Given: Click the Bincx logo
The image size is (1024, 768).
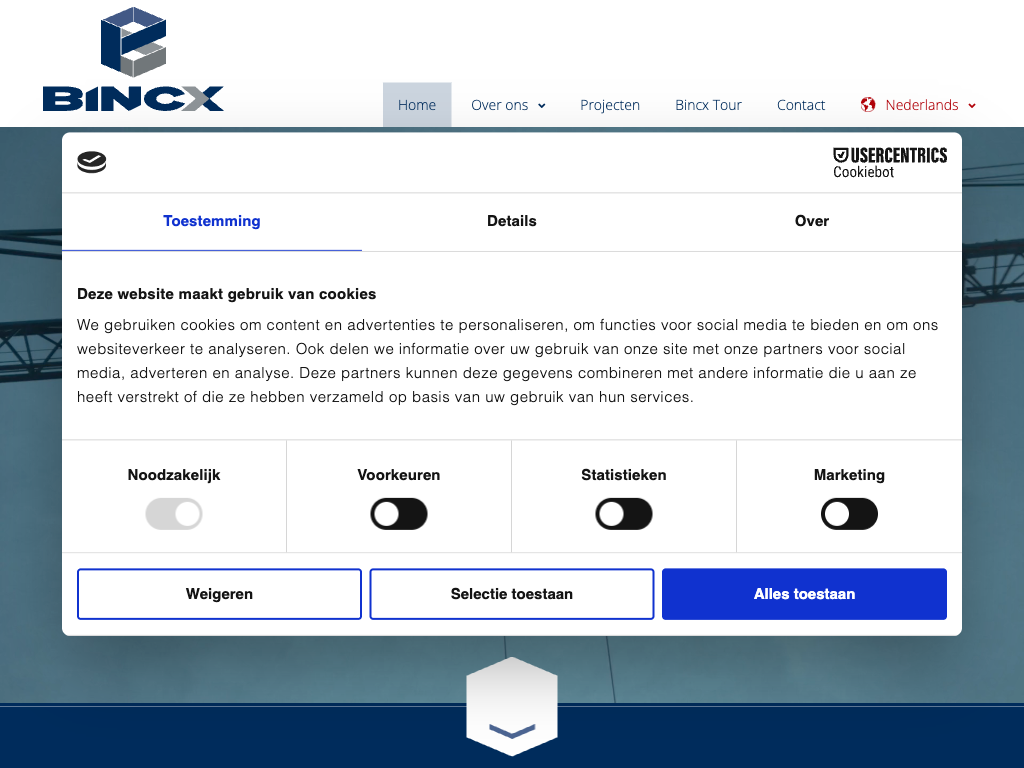Looking at the screenshot, I should tap(133, 59).
